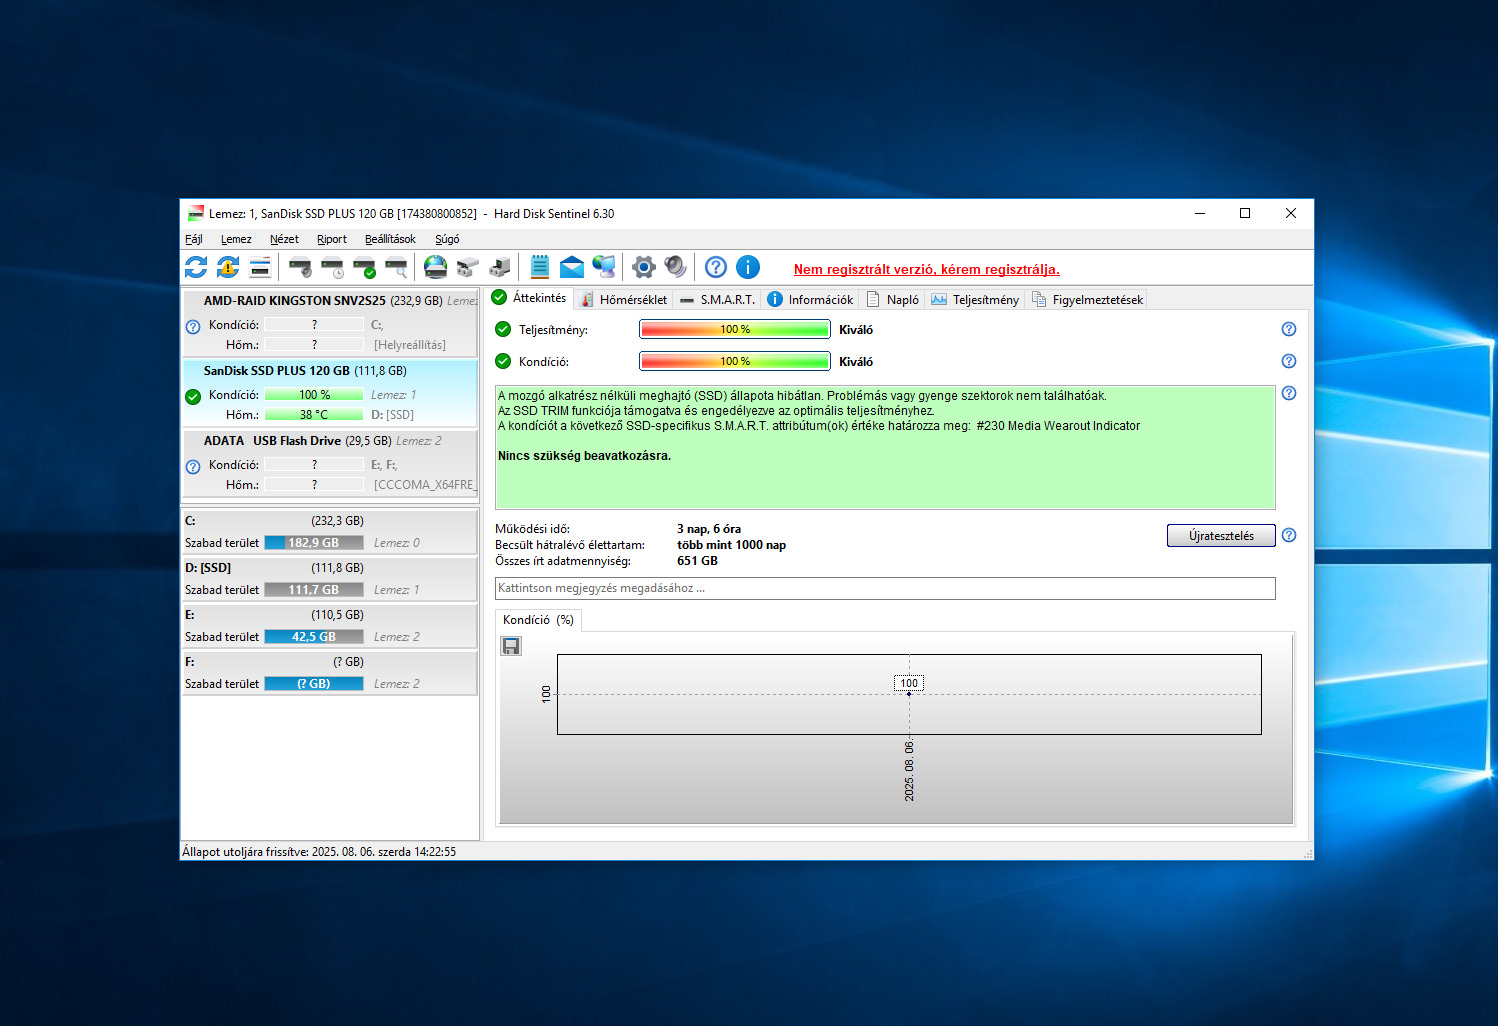1498x1026 pixels.
Task: Open settings via the gear icon
Action: click(x=644, y=267)
